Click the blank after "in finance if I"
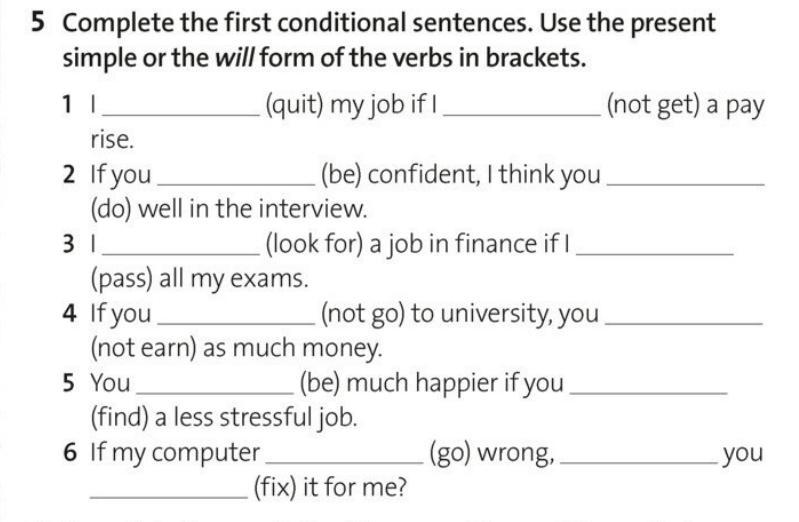Screen dimensions: 799x522 (x=655, y=248)
